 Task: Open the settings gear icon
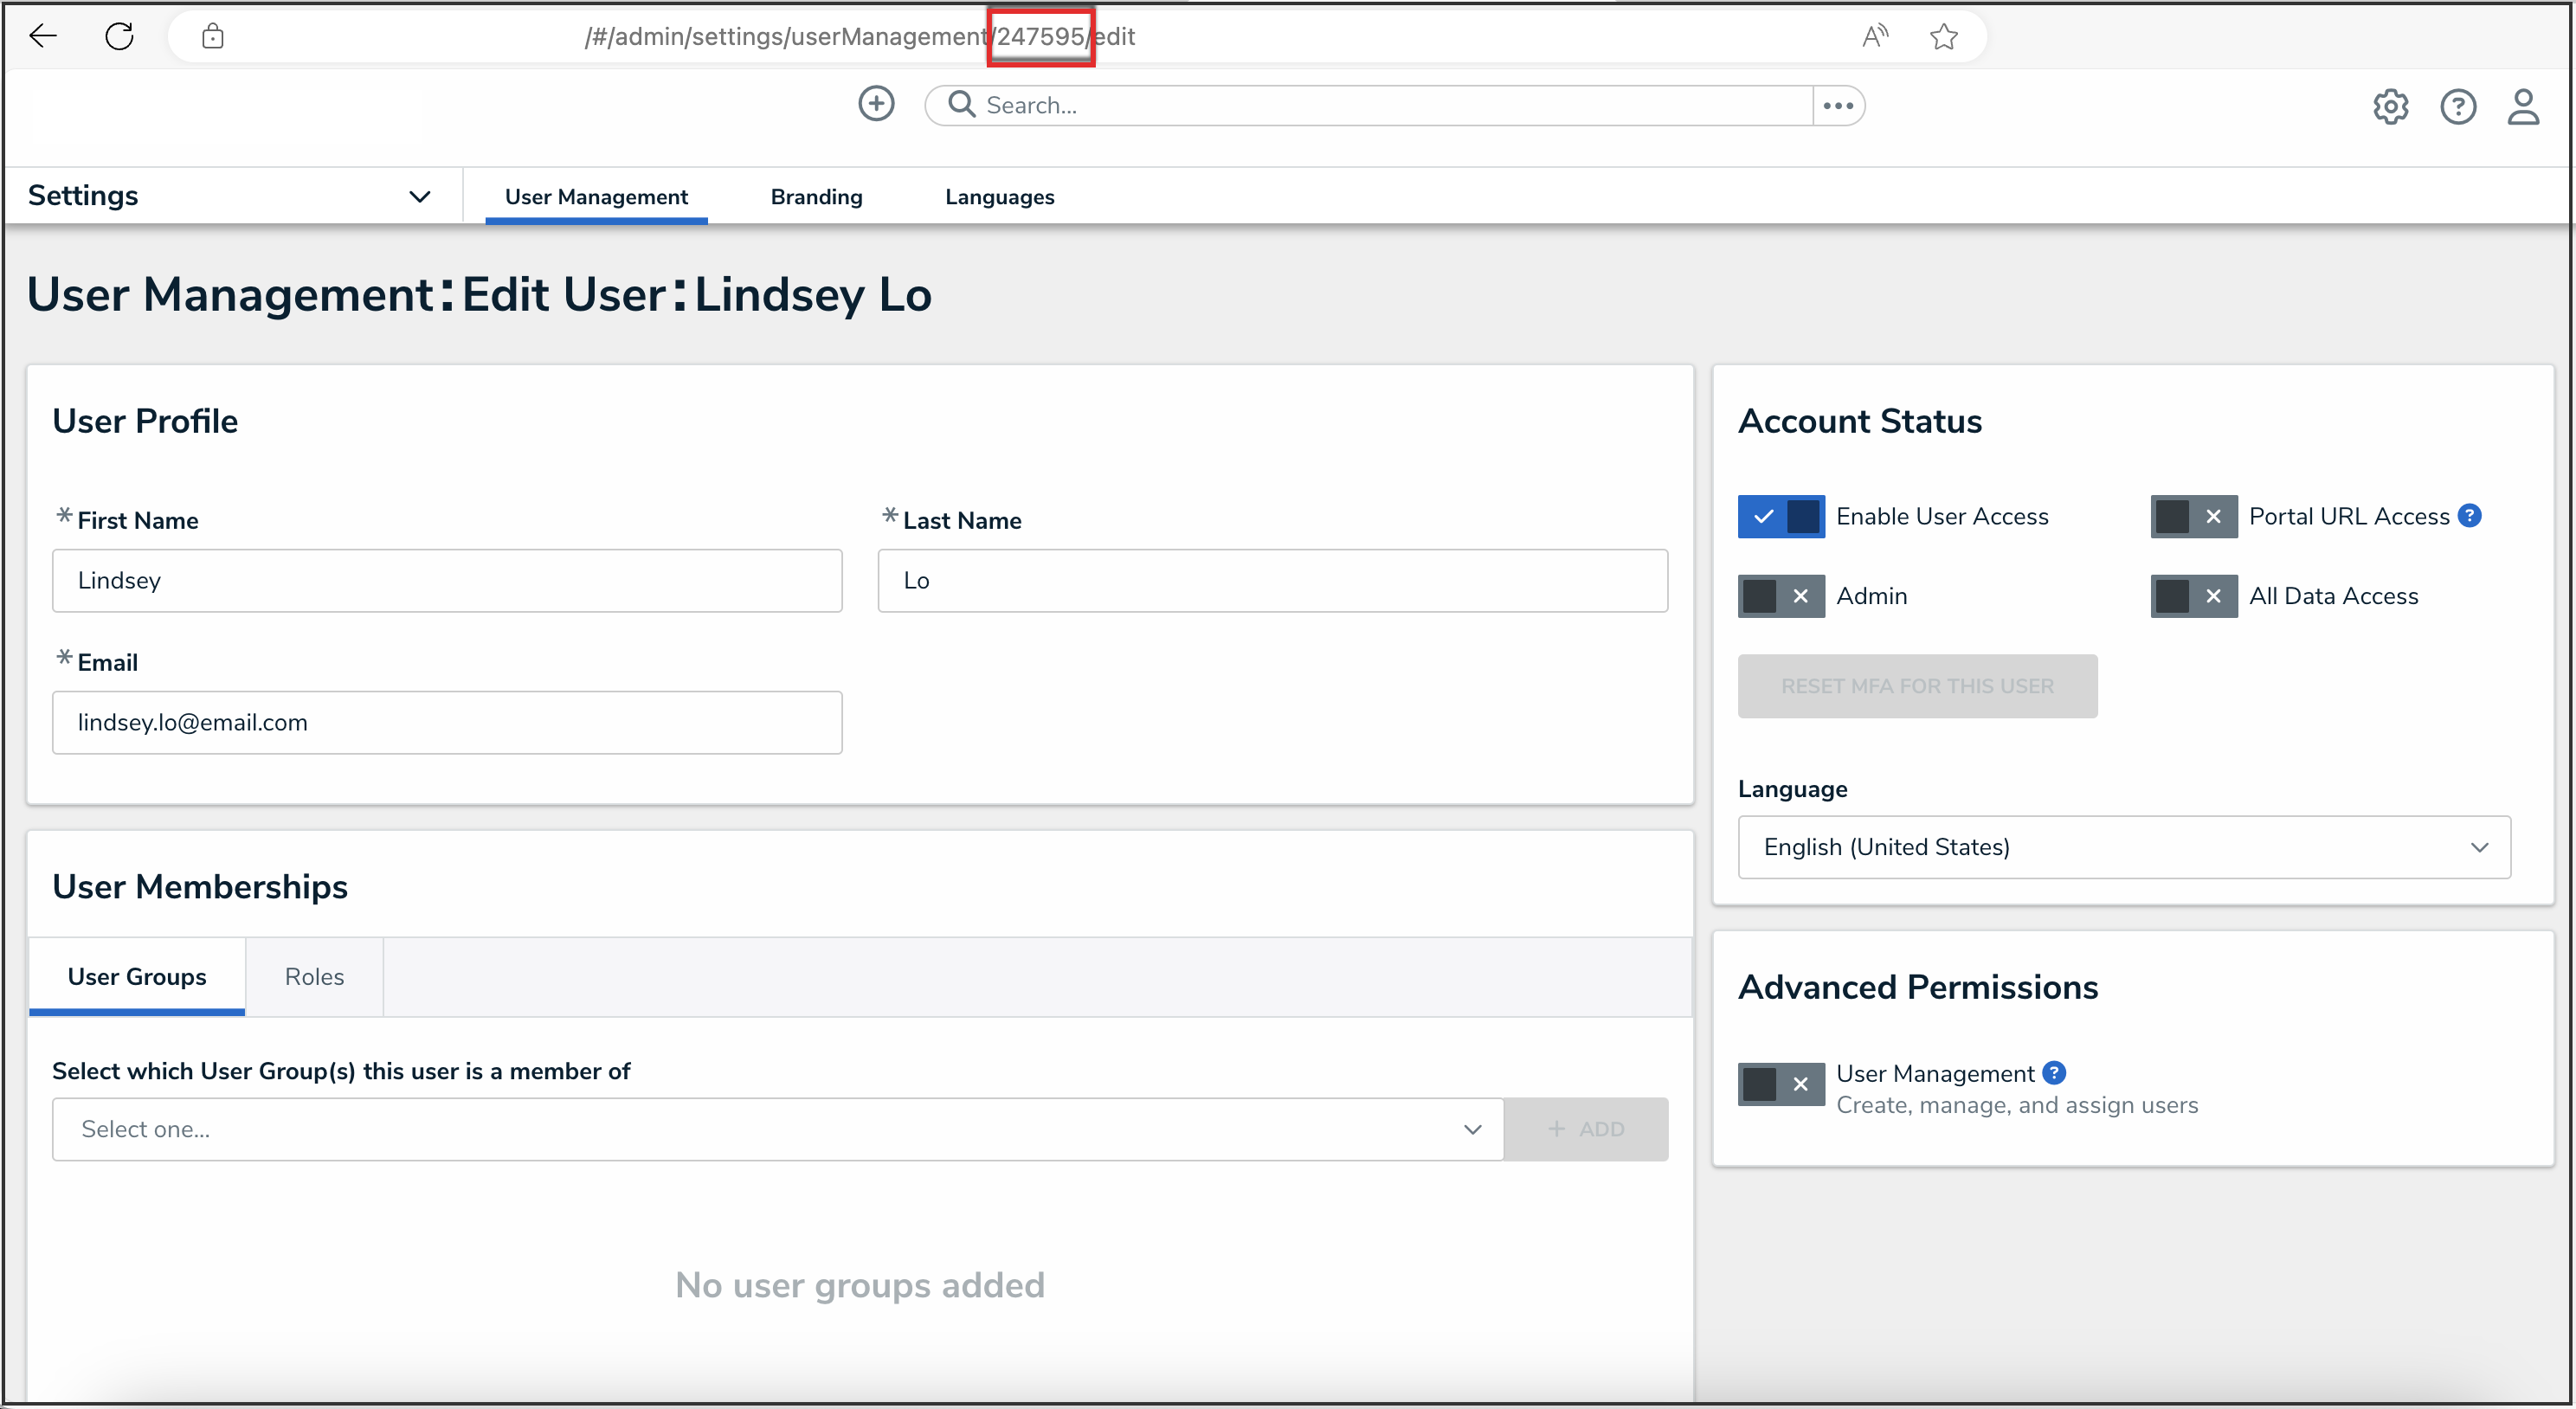(2390, 106)
